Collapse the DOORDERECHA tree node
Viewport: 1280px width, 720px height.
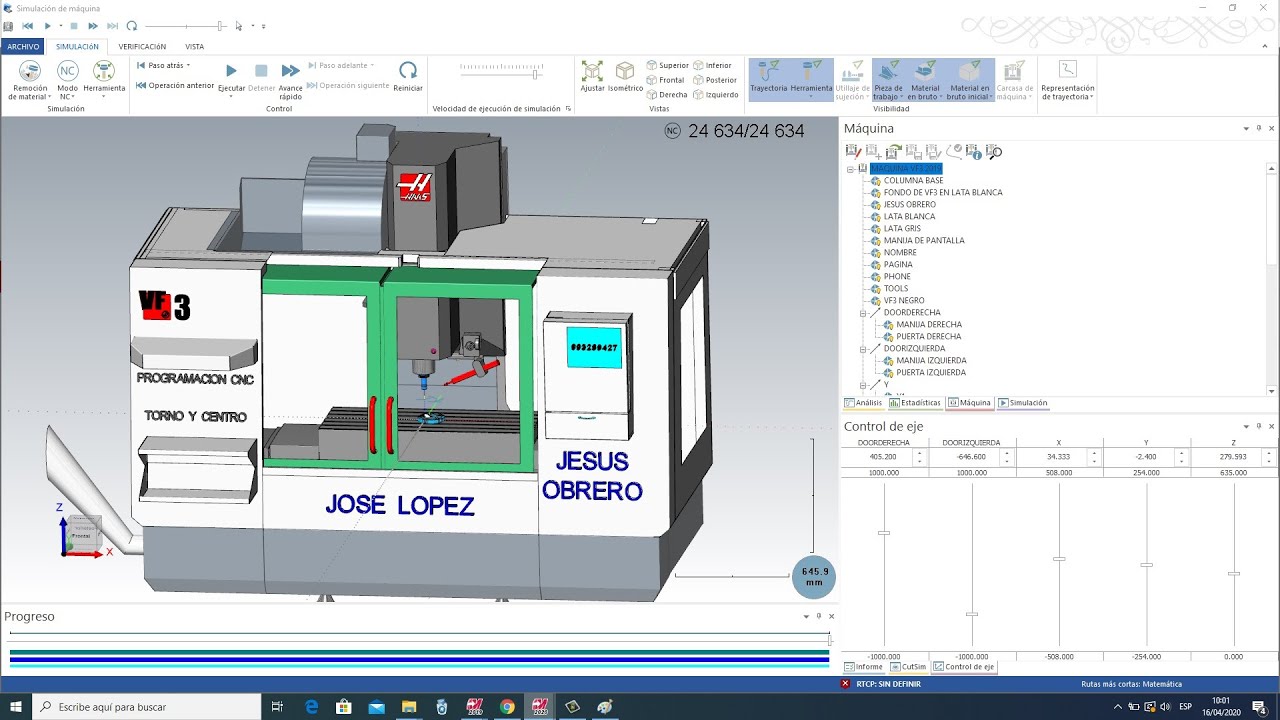(863, 313)
